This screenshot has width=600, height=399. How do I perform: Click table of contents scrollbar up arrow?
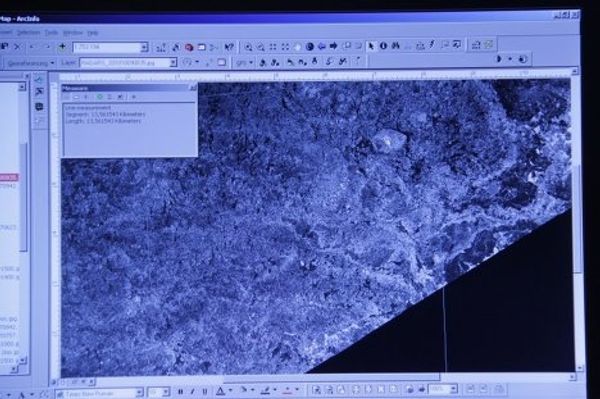tap(22, 87)
